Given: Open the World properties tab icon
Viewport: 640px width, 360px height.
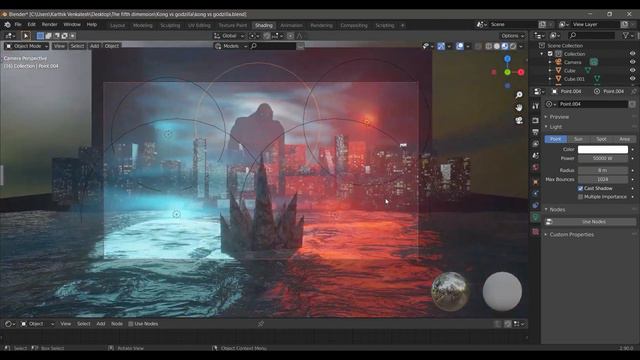Looking at the screenshot, I should [536, 167].
